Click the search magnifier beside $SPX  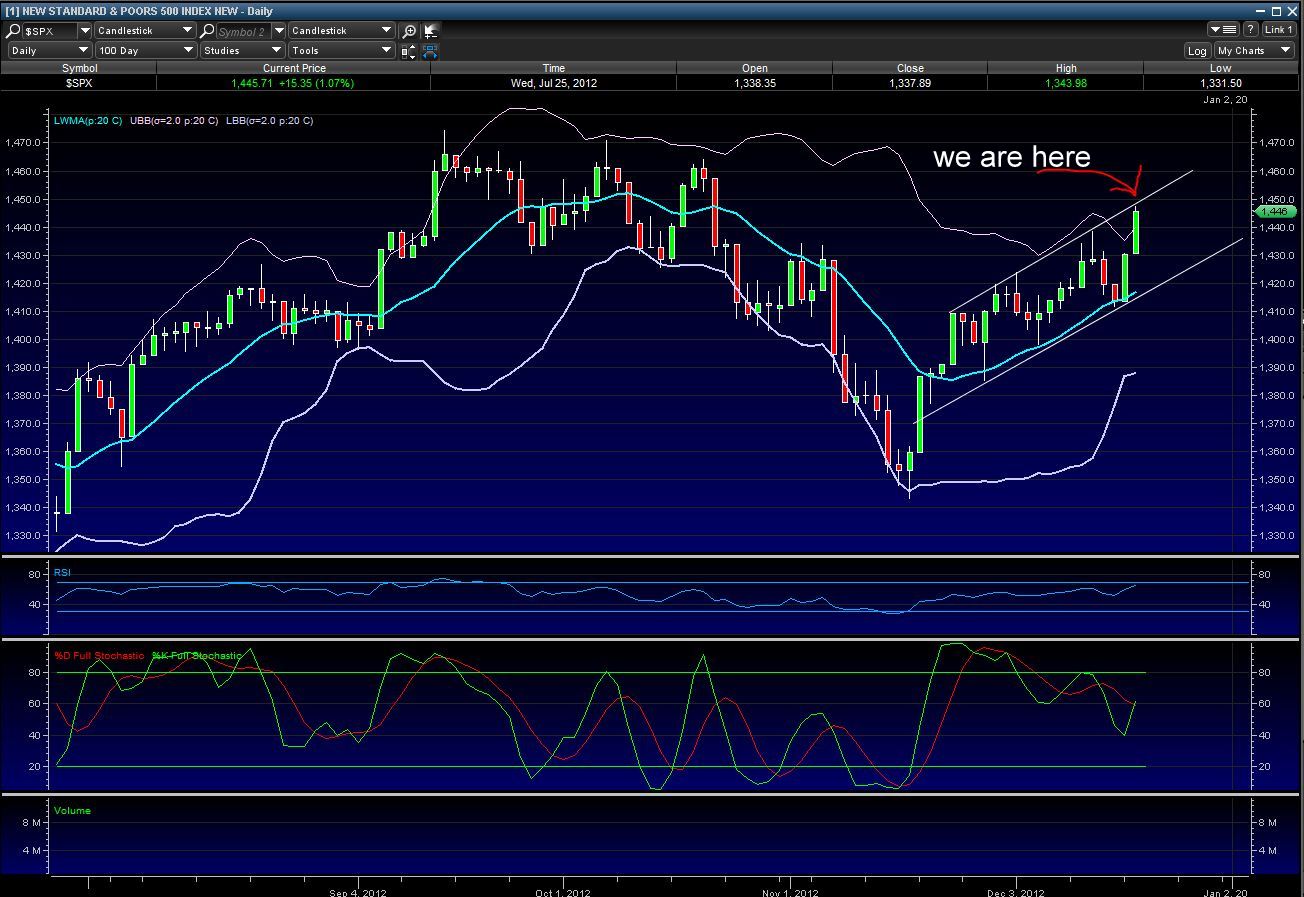click(13, 31)
